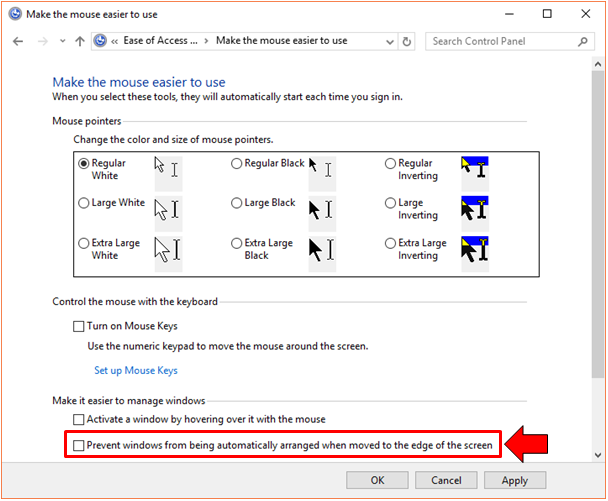Click the Large White pointer preview image
The image size is (608, 501).
pos(166,209)
